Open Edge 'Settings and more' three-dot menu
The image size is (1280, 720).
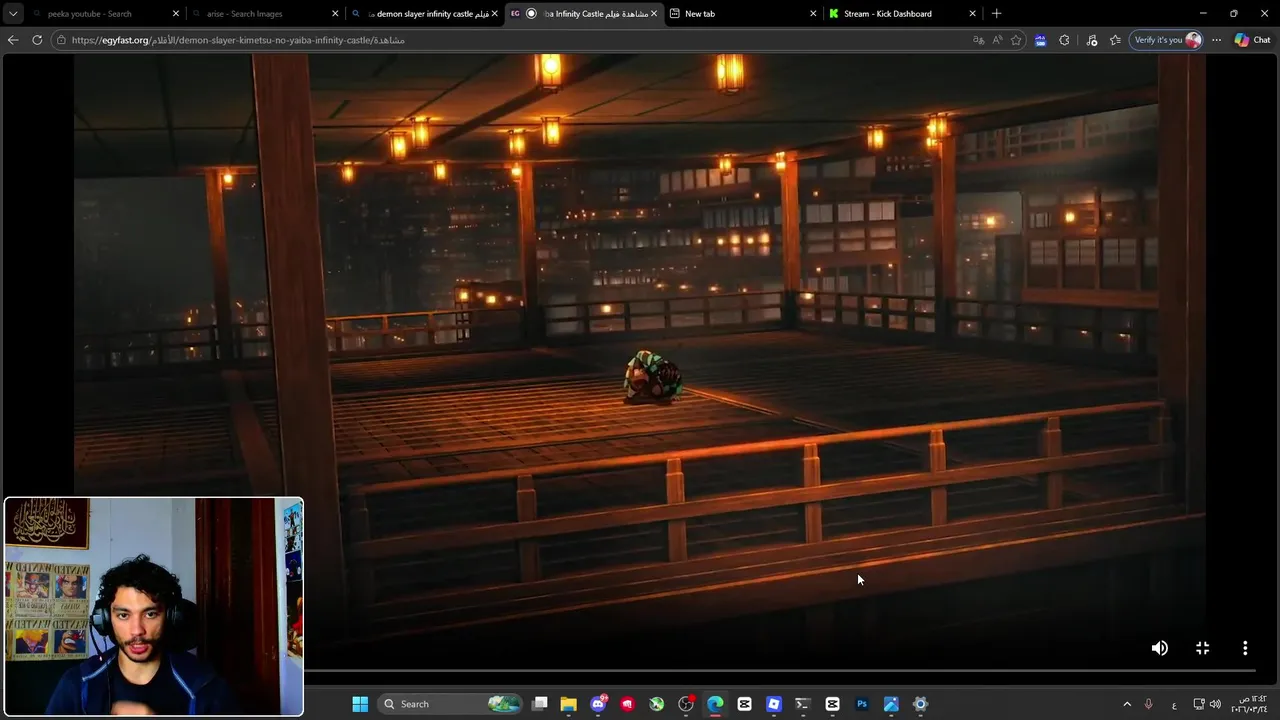[x=1216, y=40]
